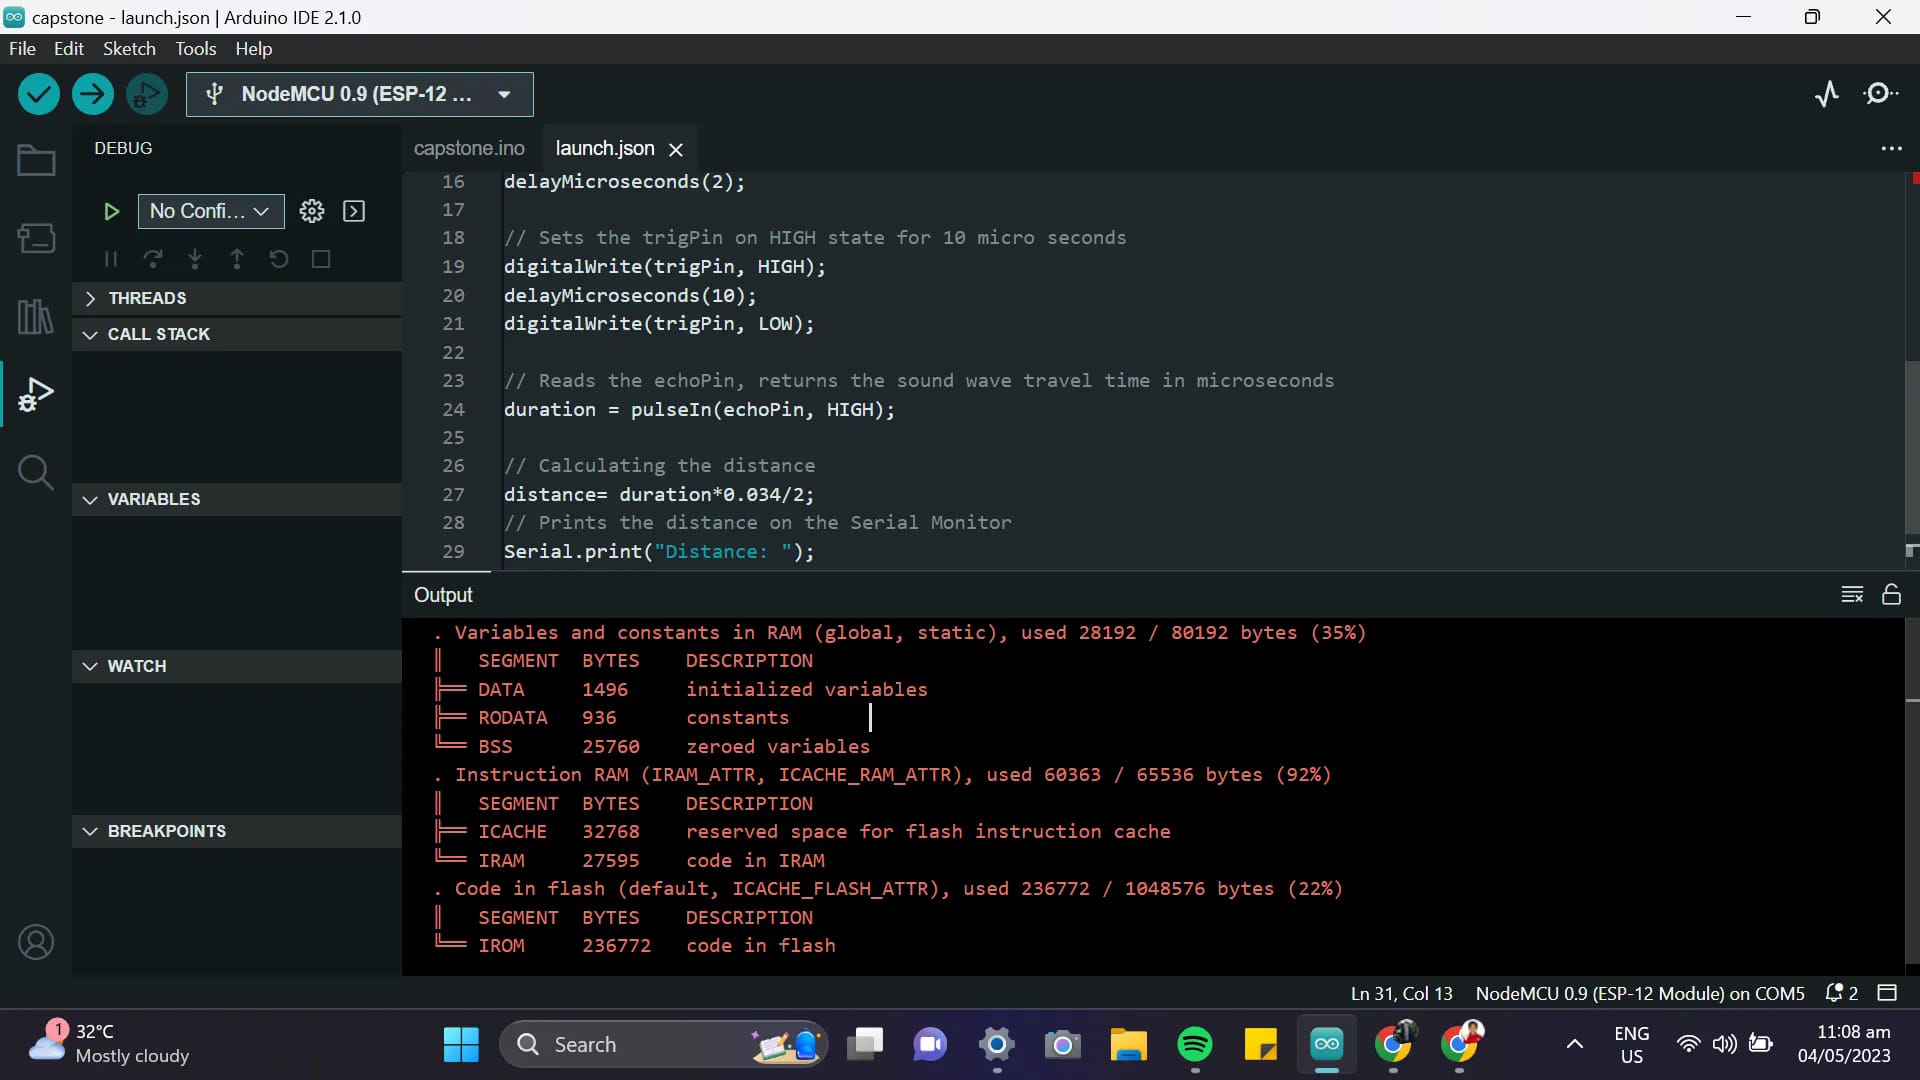Click the Upload arrow button
This screenshot has width=1920, height=1080.
pos(93,94)
